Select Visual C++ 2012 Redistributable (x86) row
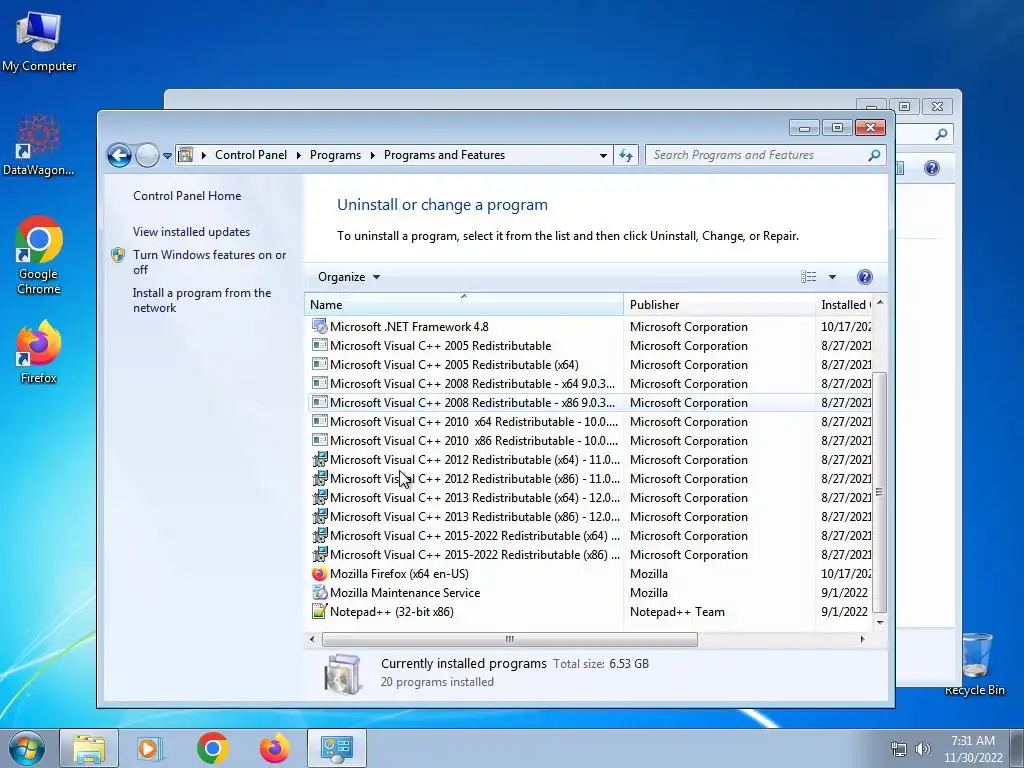 [590, 479]
